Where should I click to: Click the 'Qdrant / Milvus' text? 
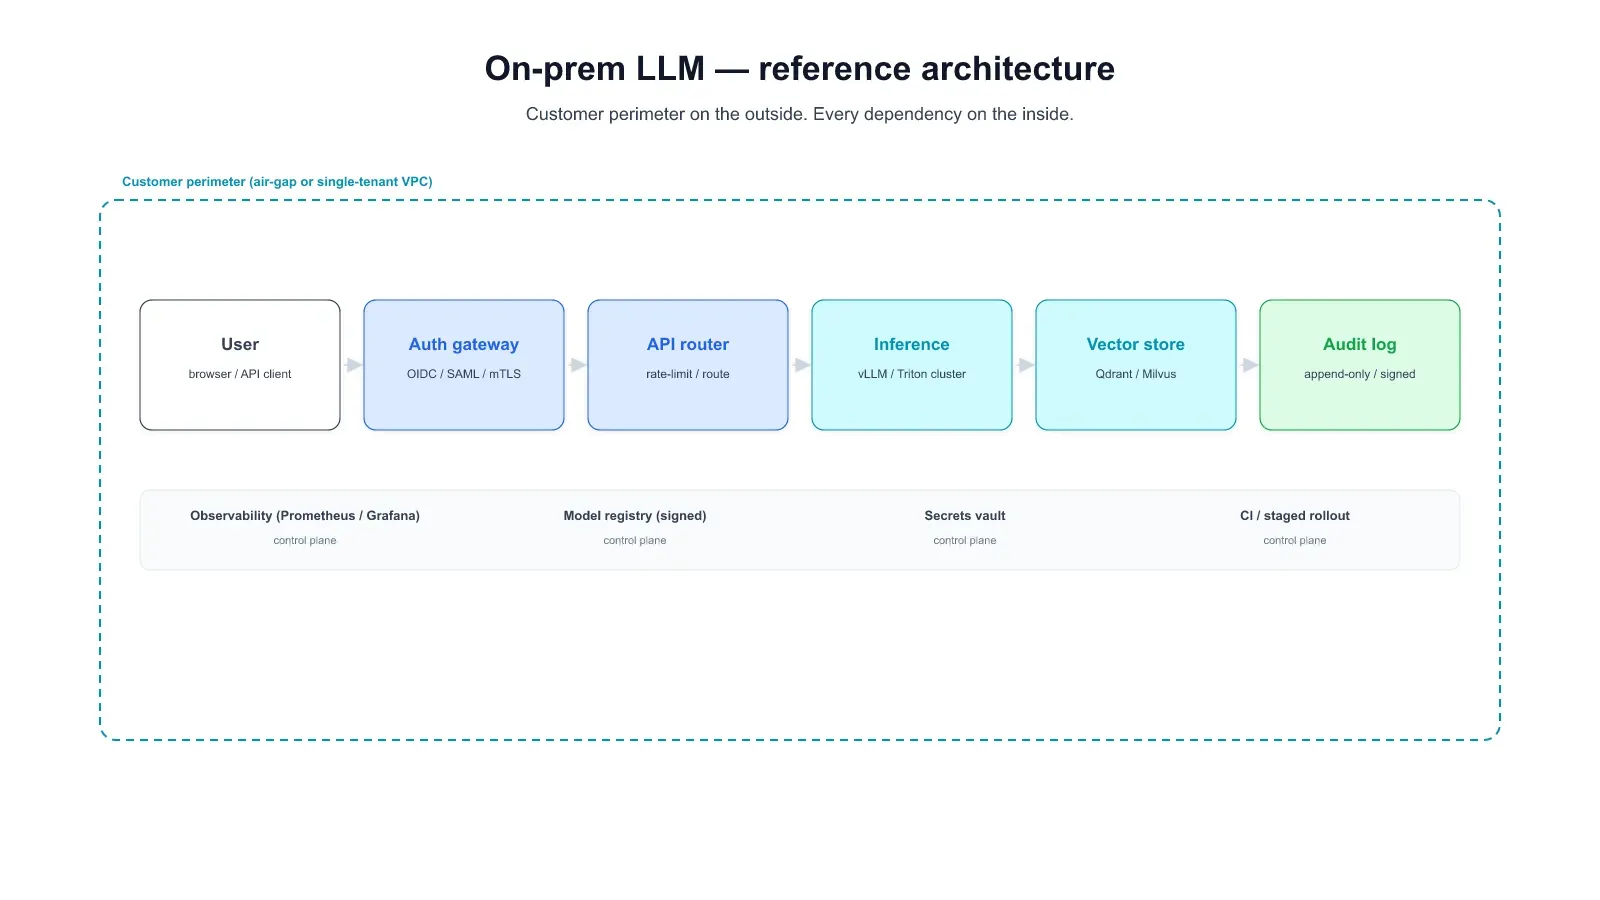1136,374
